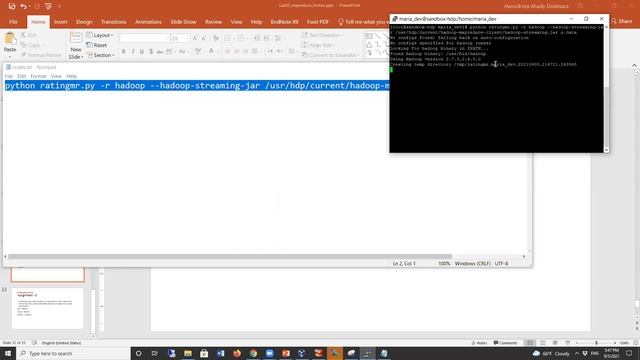
Task: Click the Reset slide button
Action: tap(97, 45)
